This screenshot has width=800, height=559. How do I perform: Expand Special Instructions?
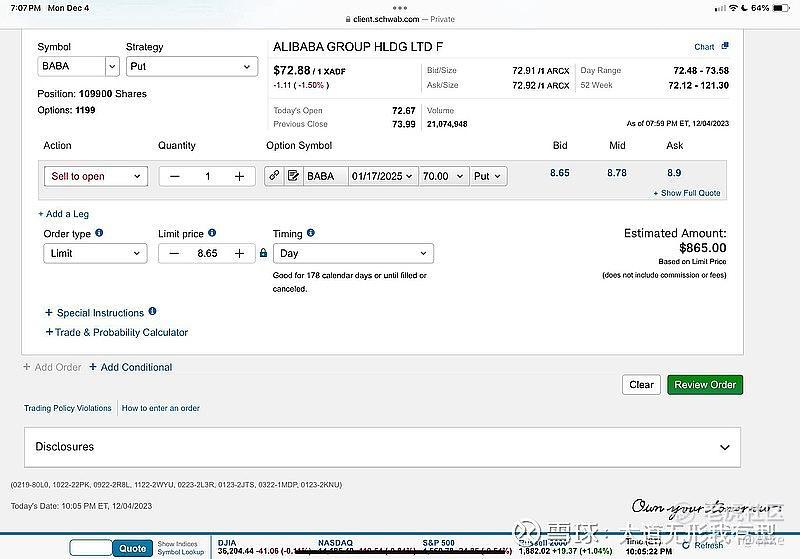(x=94, y=313)
